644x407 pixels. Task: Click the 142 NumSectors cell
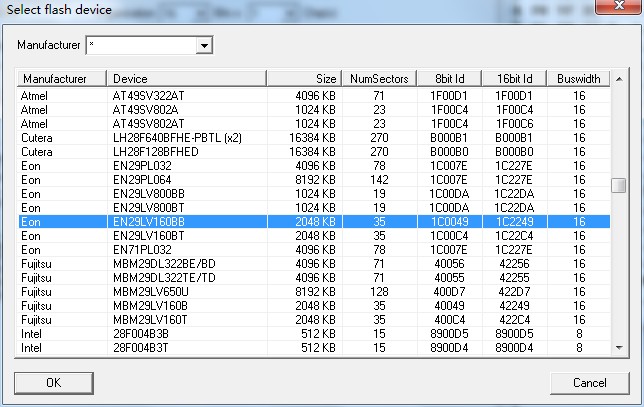coord(379,179)
